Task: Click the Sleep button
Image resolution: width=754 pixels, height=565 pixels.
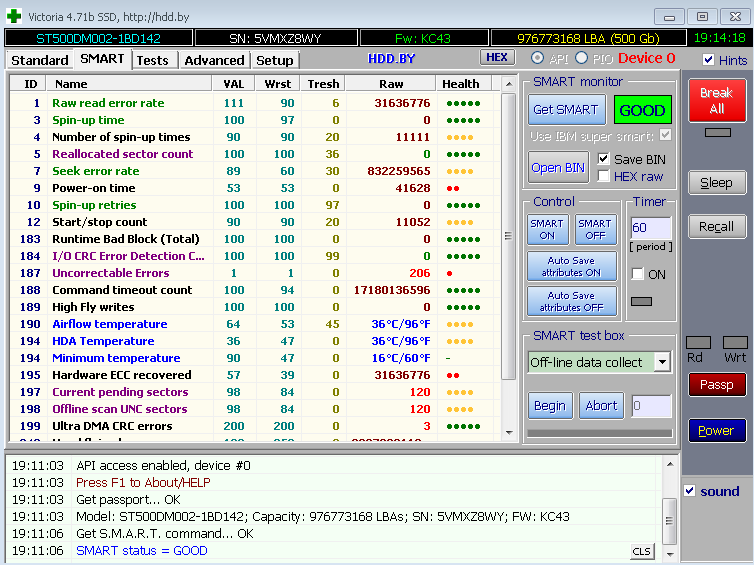Action: tap(717, 183)
